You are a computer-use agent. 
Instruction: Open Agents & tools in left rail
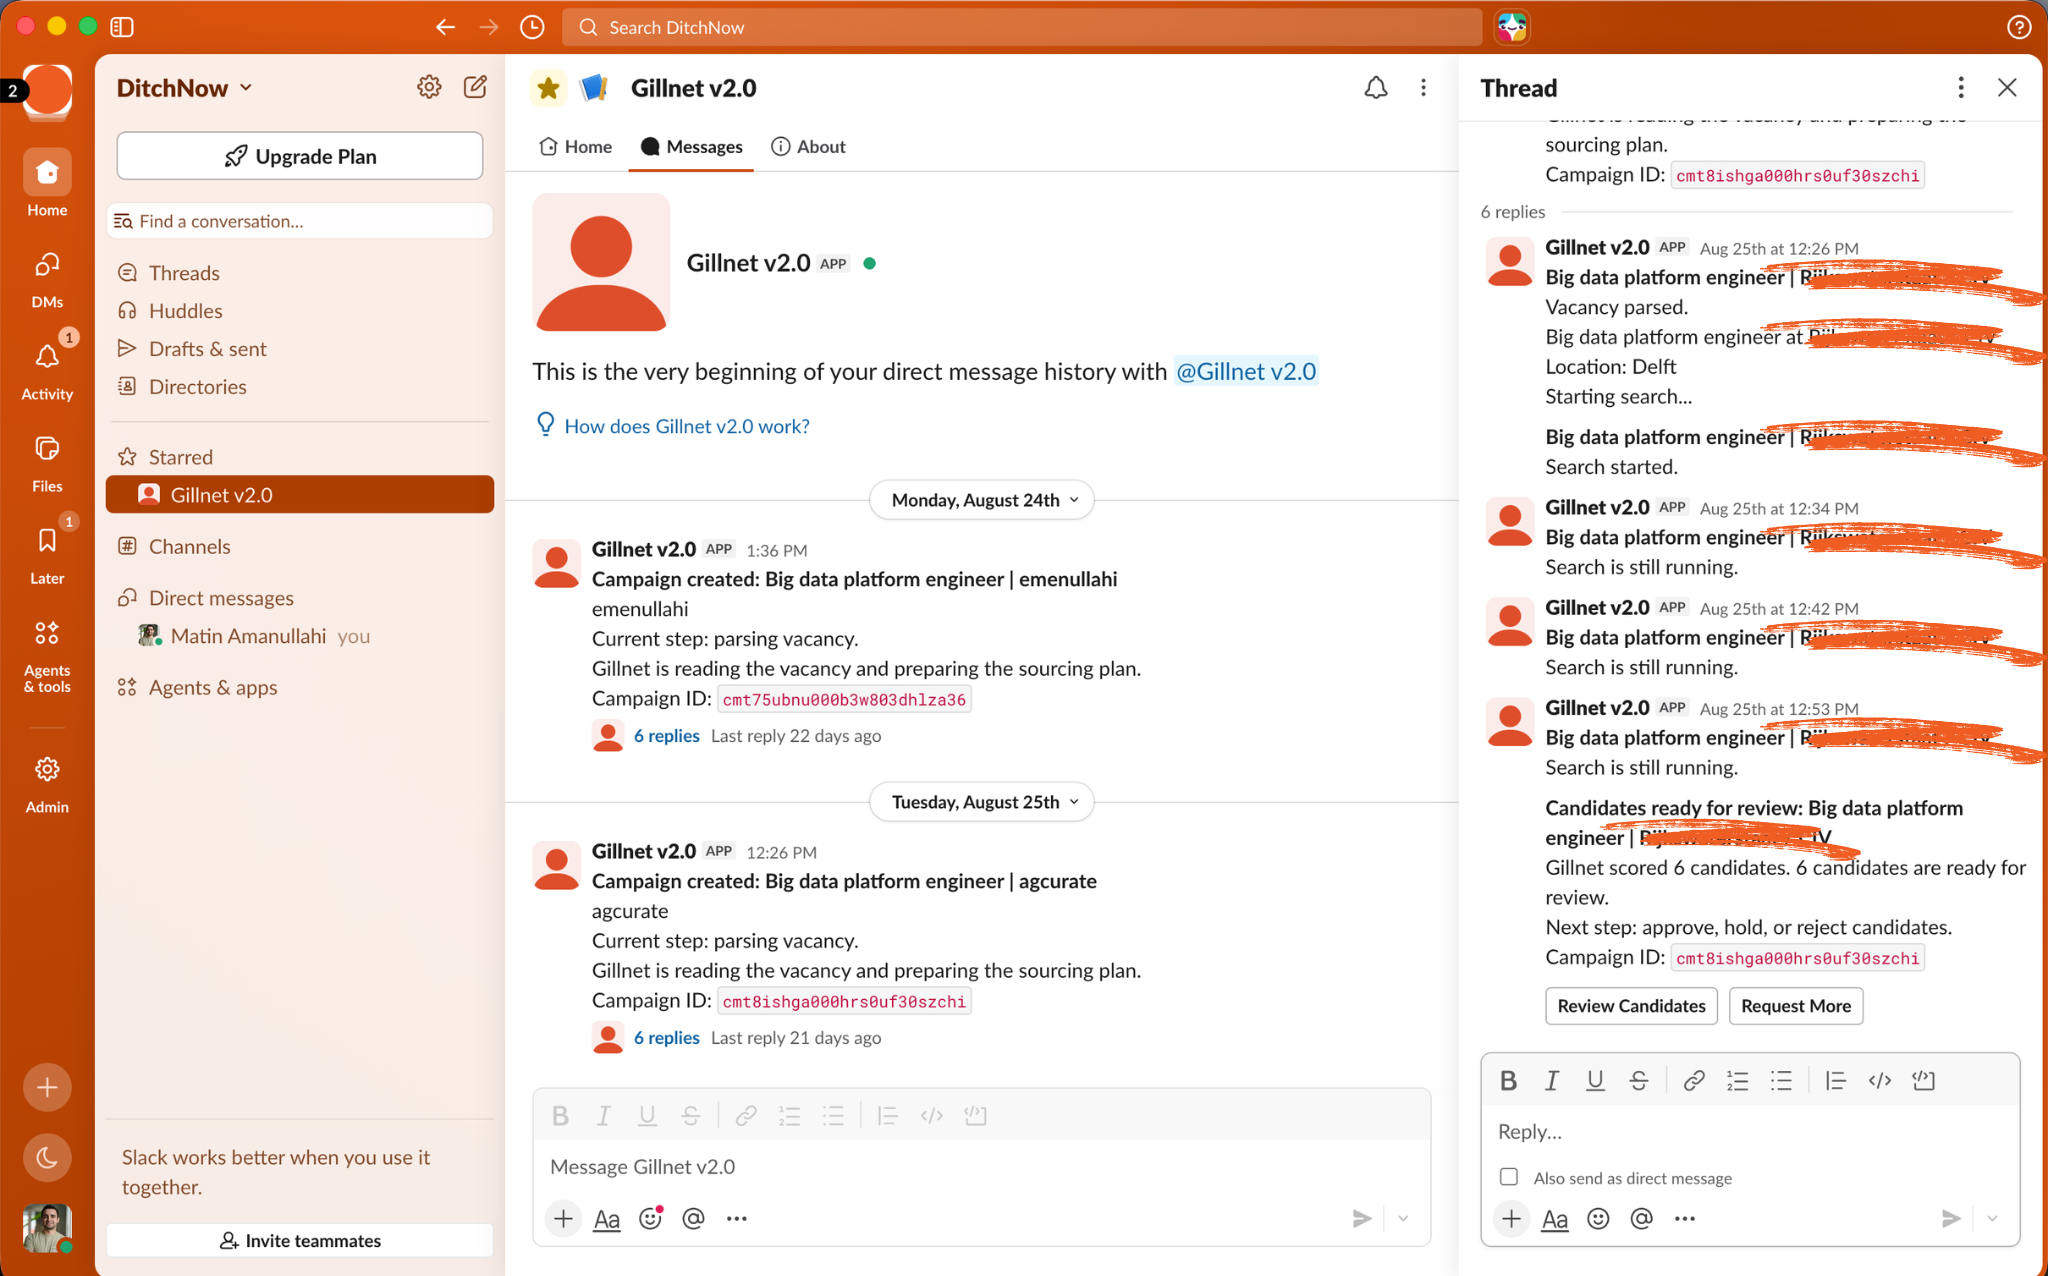pos(47,655)
